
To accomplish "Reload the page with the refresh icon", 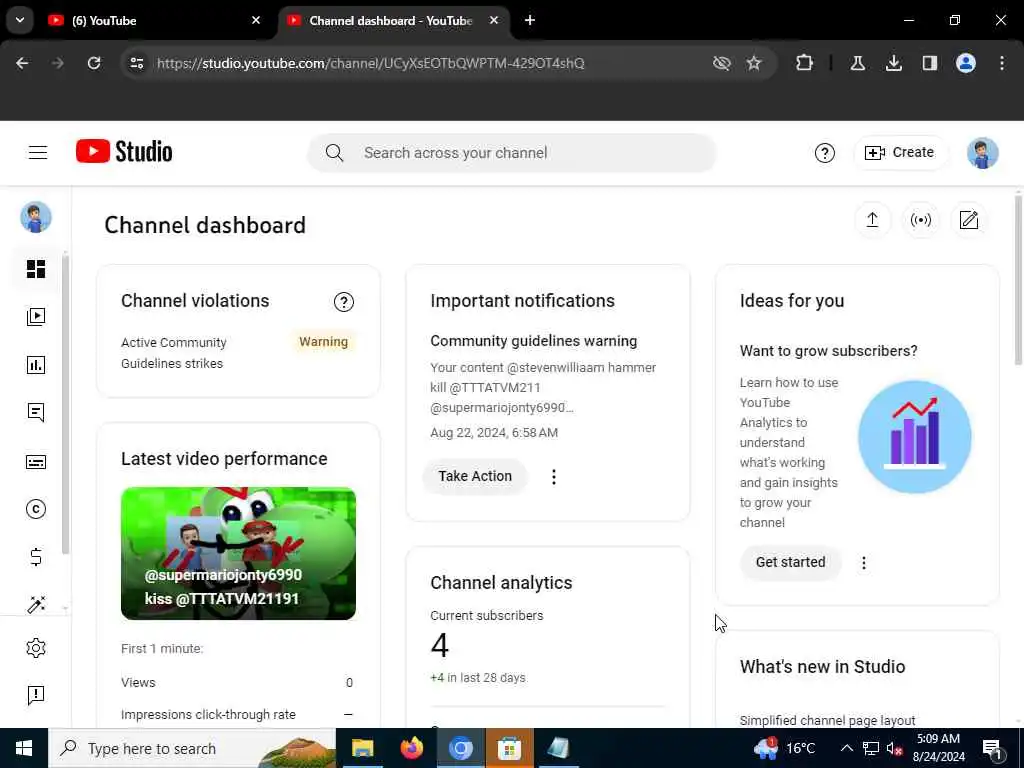I will tap(94, 63).
